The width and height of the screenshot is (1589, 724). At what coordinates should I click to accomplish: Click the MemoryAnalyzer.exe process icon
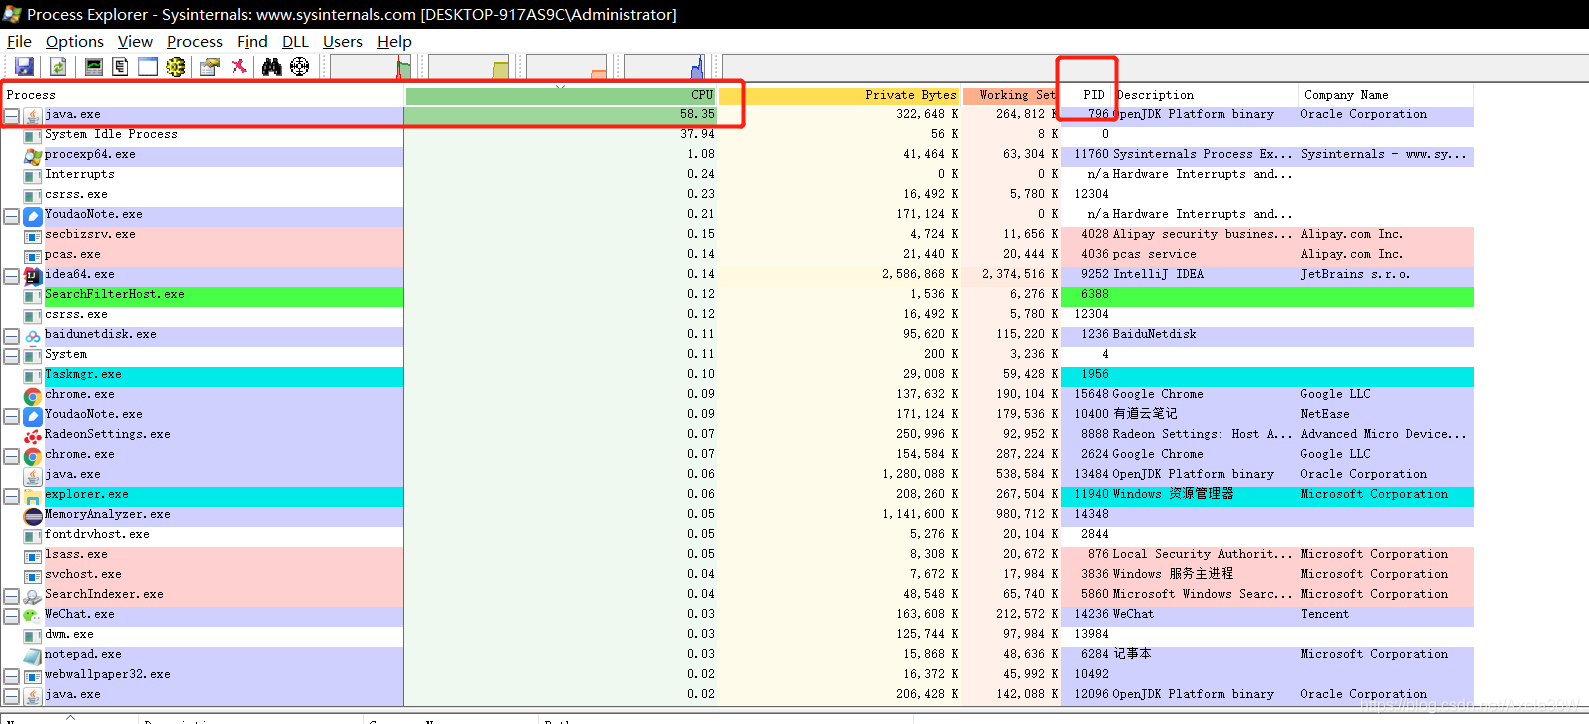click(x=33, y=515)
